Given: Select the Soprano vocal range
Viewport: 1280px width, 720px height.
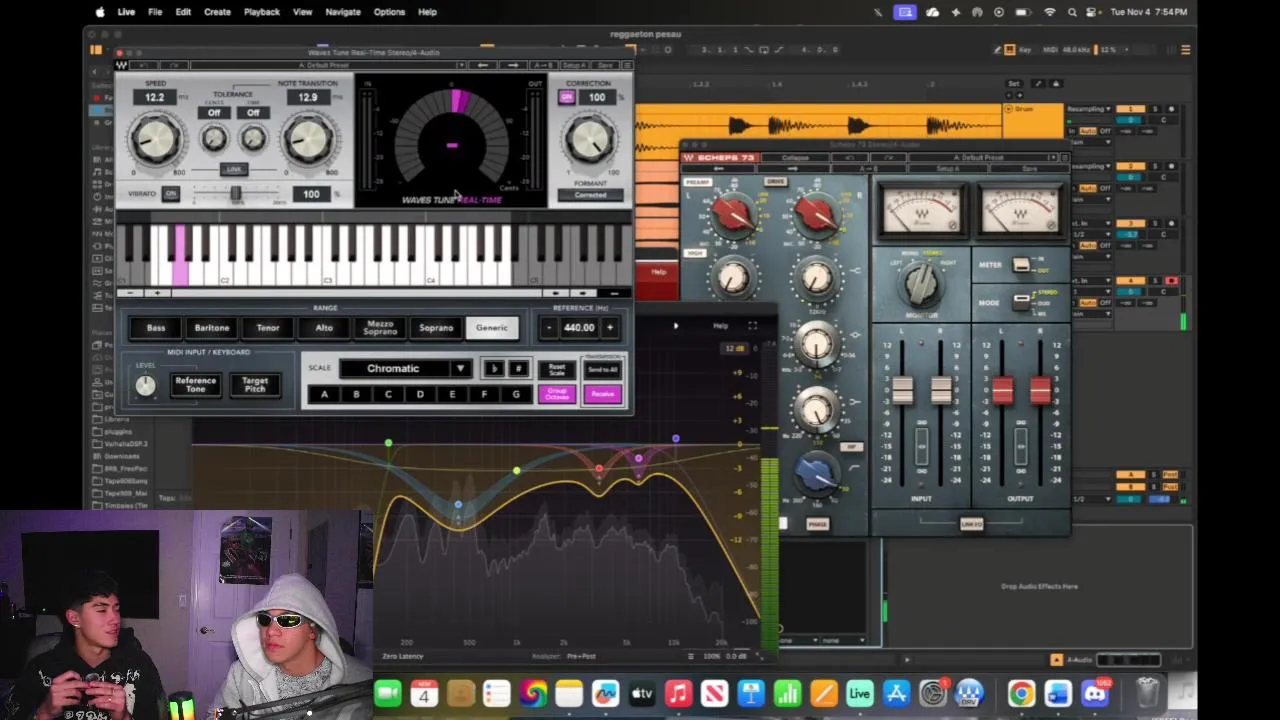Looking at the screenshot, I should pyautogui.click(x=436, y=328).
